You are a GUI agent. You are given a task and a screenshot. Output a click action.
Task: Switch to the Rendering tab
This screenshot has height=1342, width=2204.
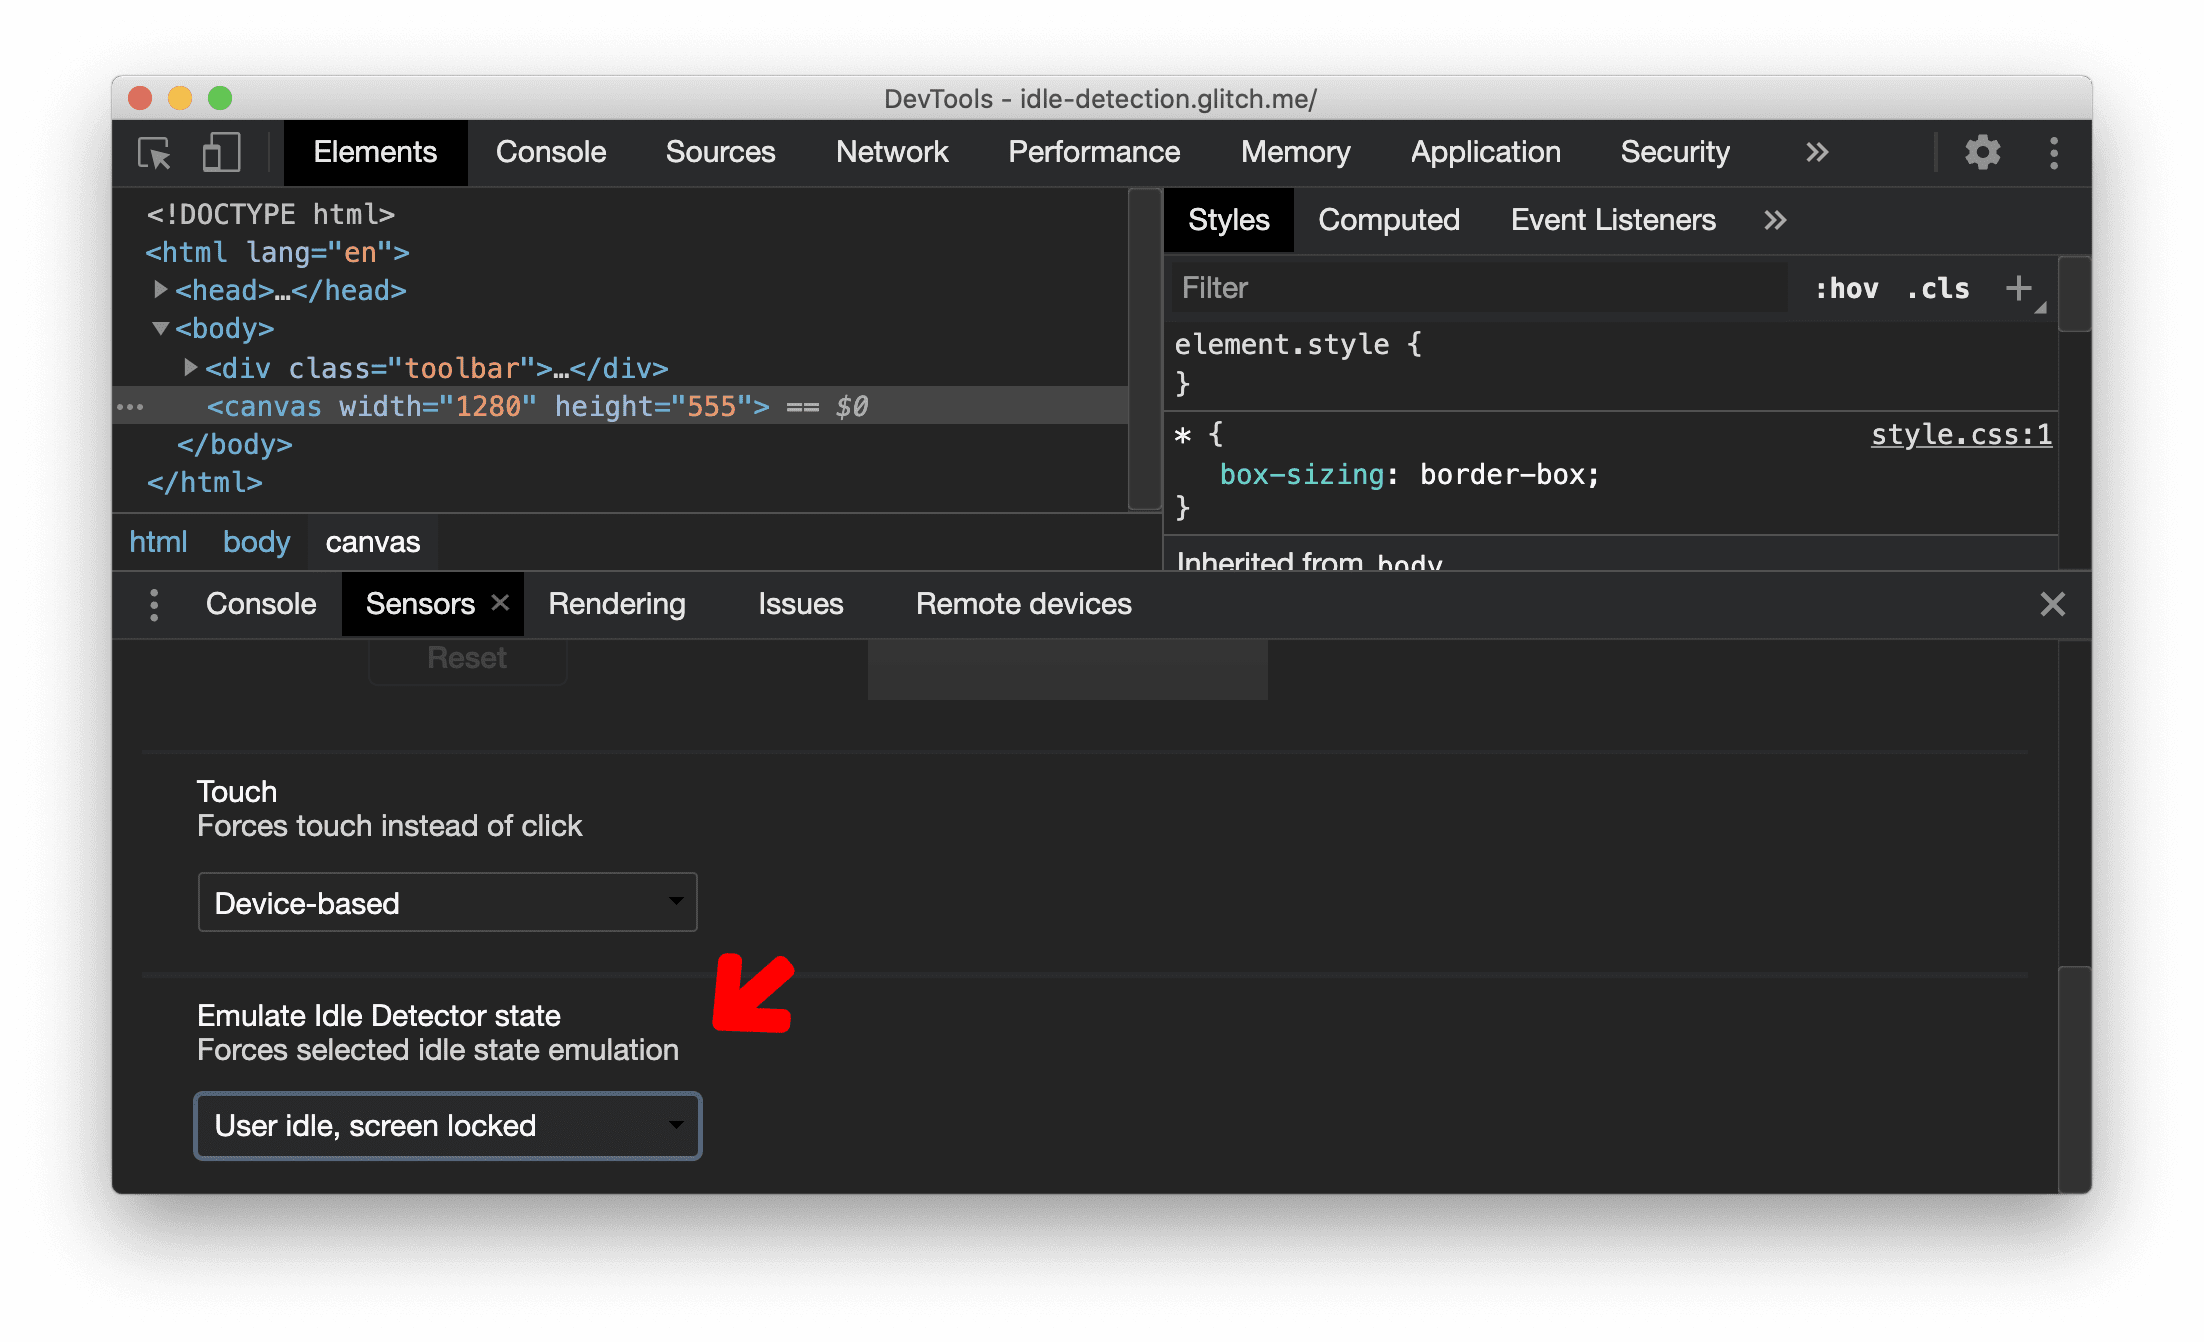(616, 603)
